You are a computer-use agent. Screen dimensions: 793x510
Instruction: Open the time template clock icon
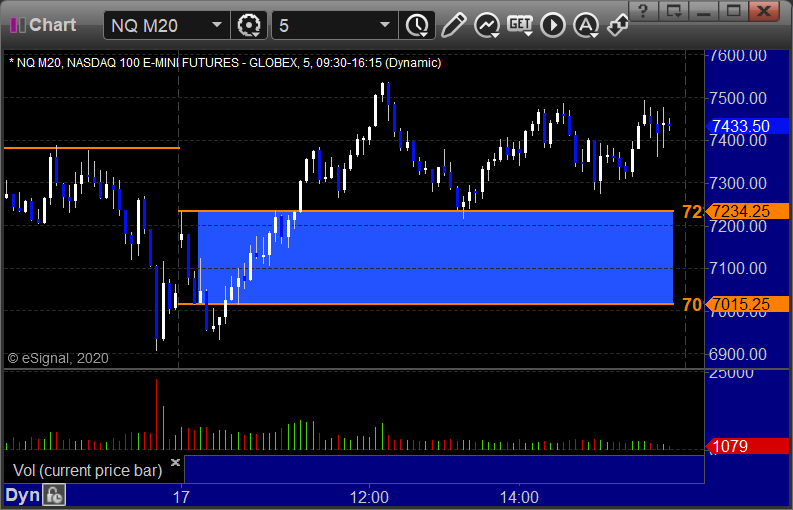[417, 25]
